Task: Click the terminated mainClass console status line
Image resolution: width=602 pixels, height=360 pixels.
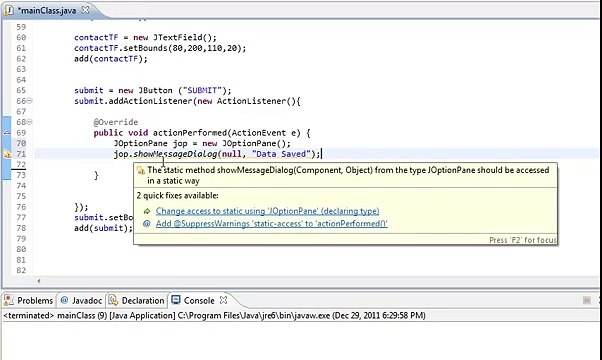Action: [x=214, y=316]
